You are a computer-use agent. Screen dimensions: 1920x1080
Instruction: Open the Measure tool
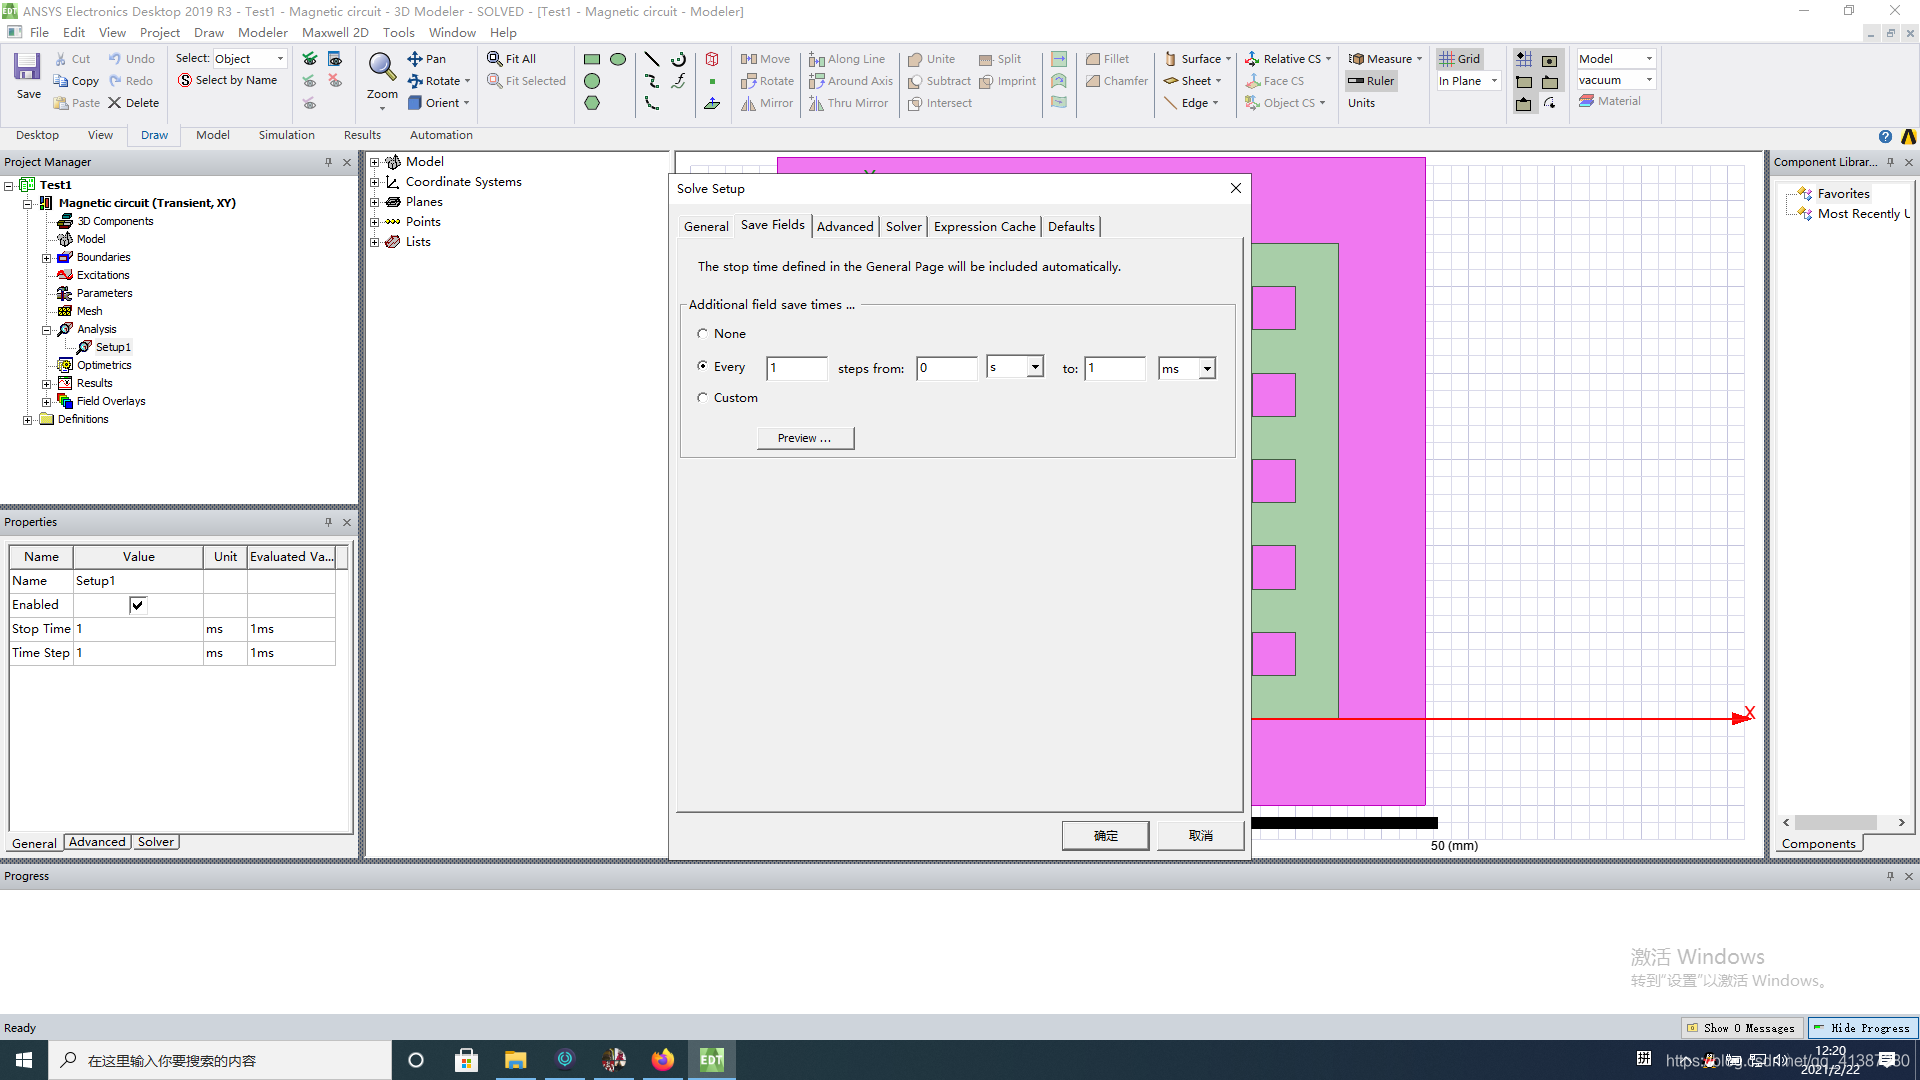1385,59
